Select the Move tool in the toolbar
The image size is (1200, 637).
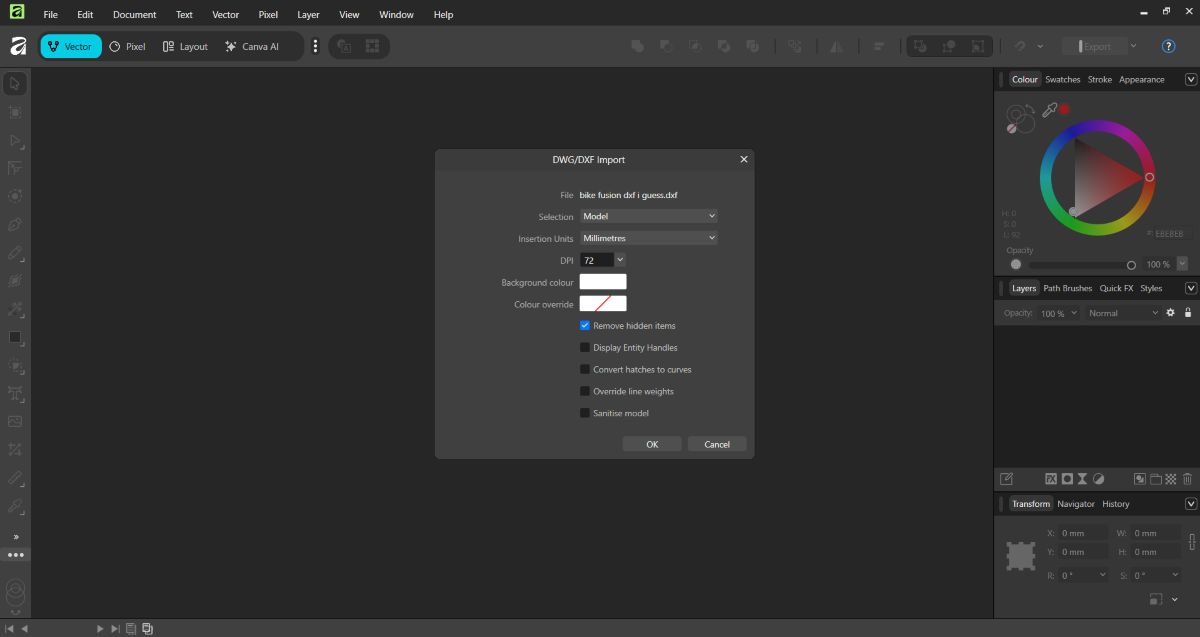[14, 84]
